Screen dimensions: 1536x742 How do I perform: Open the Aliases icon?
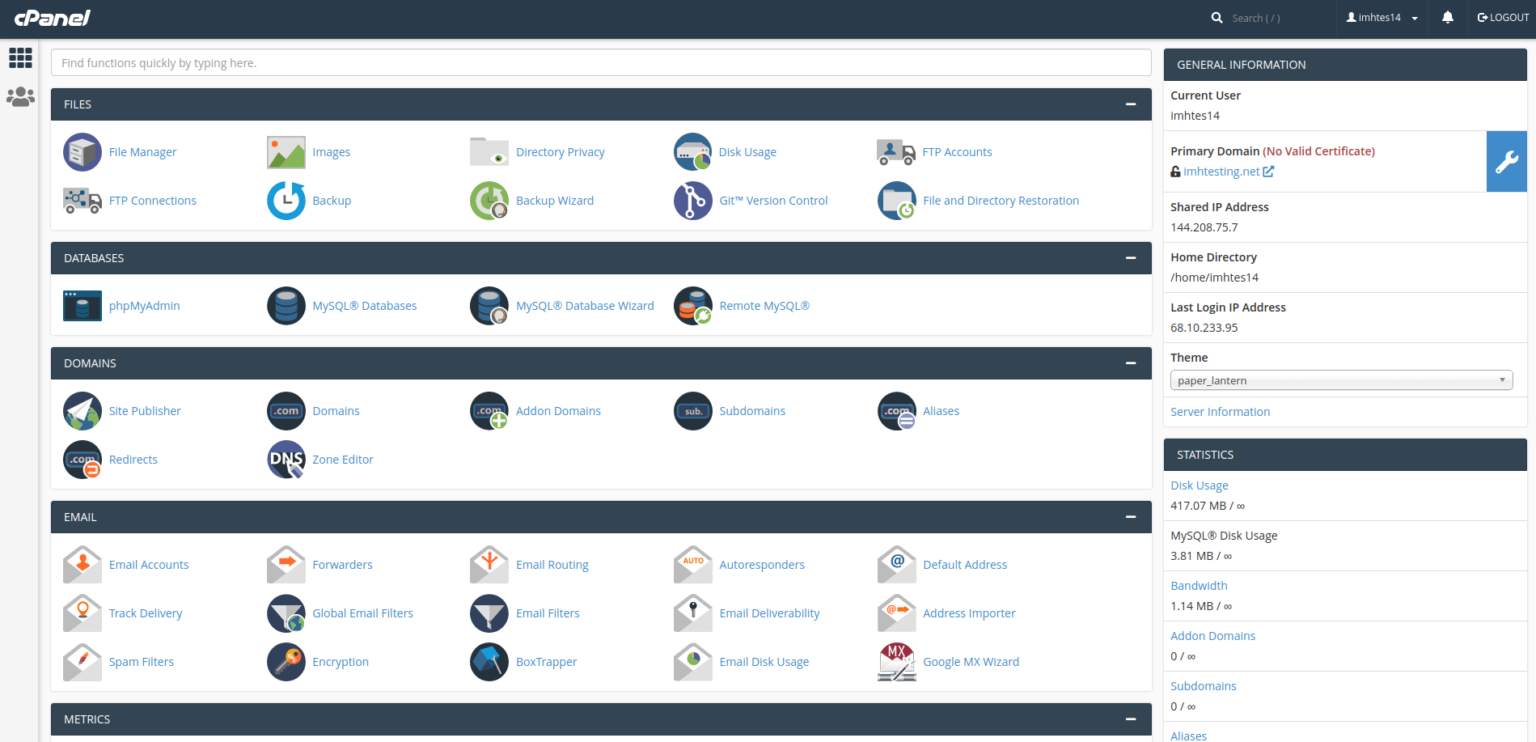pyautogui.click(x=896, y=411)
